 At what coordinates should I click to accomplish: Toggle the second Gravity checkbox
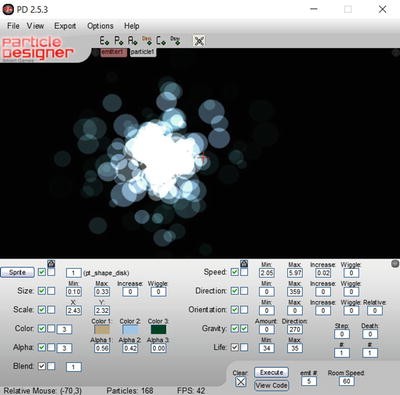(x=244, y=329)
